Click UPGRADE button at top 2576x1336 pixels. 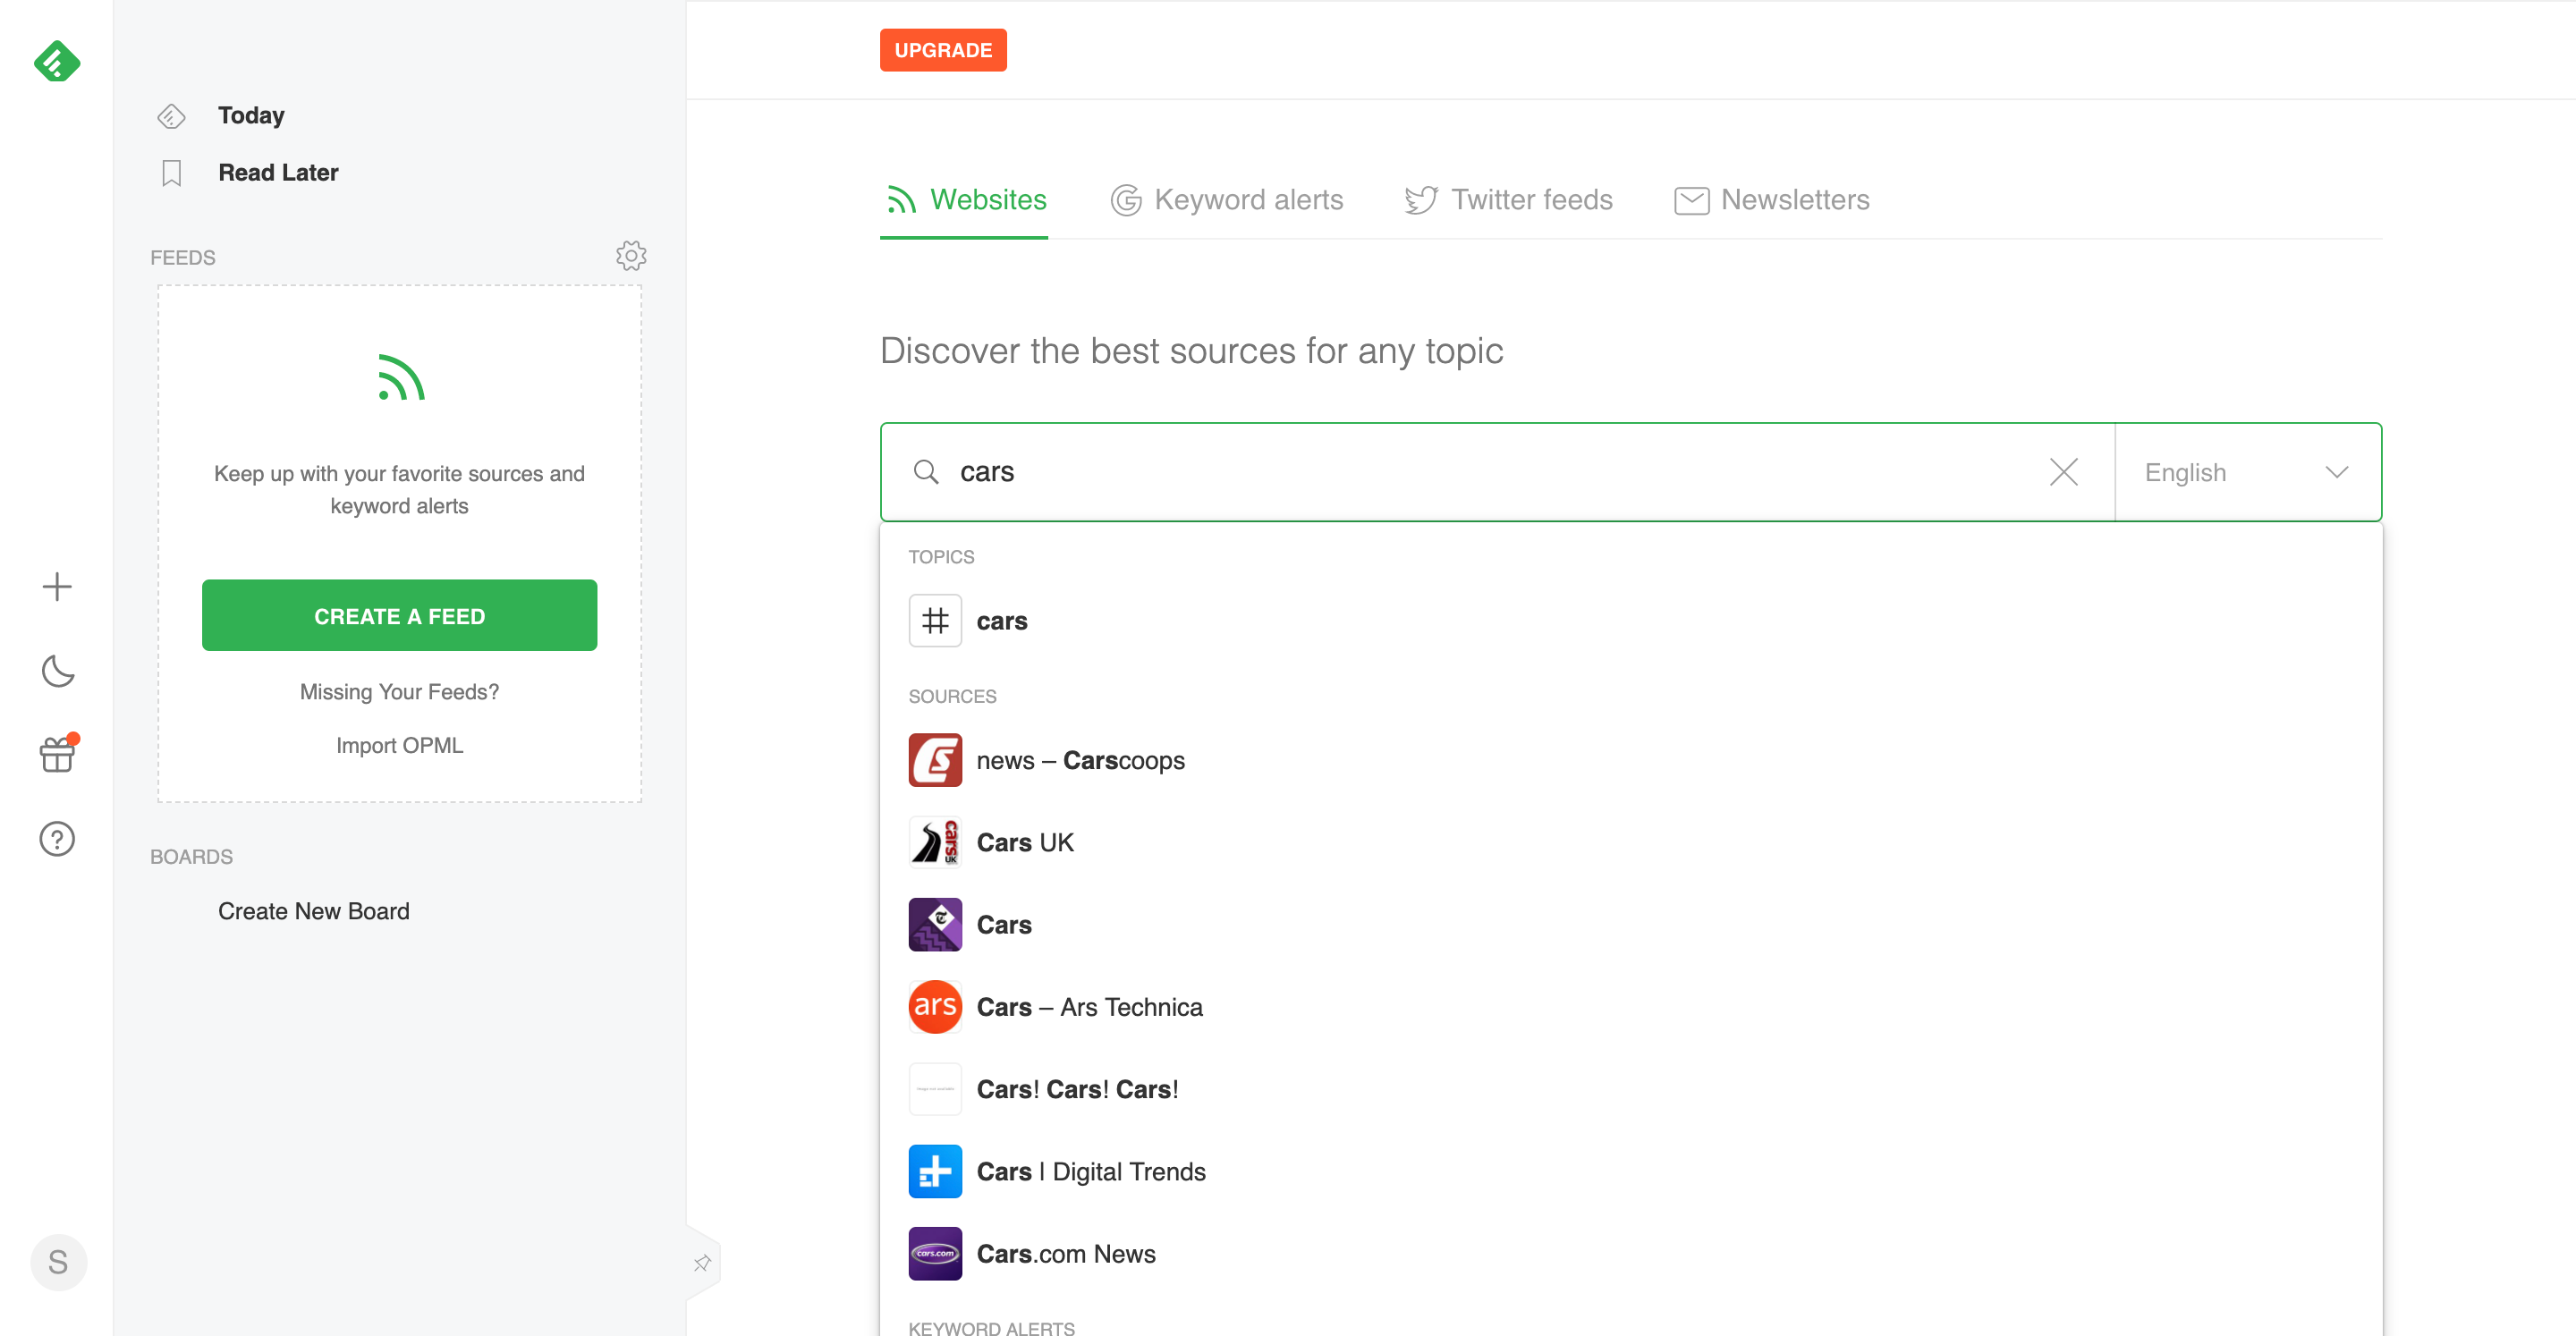pyautogui.click(x=944, y=47)
